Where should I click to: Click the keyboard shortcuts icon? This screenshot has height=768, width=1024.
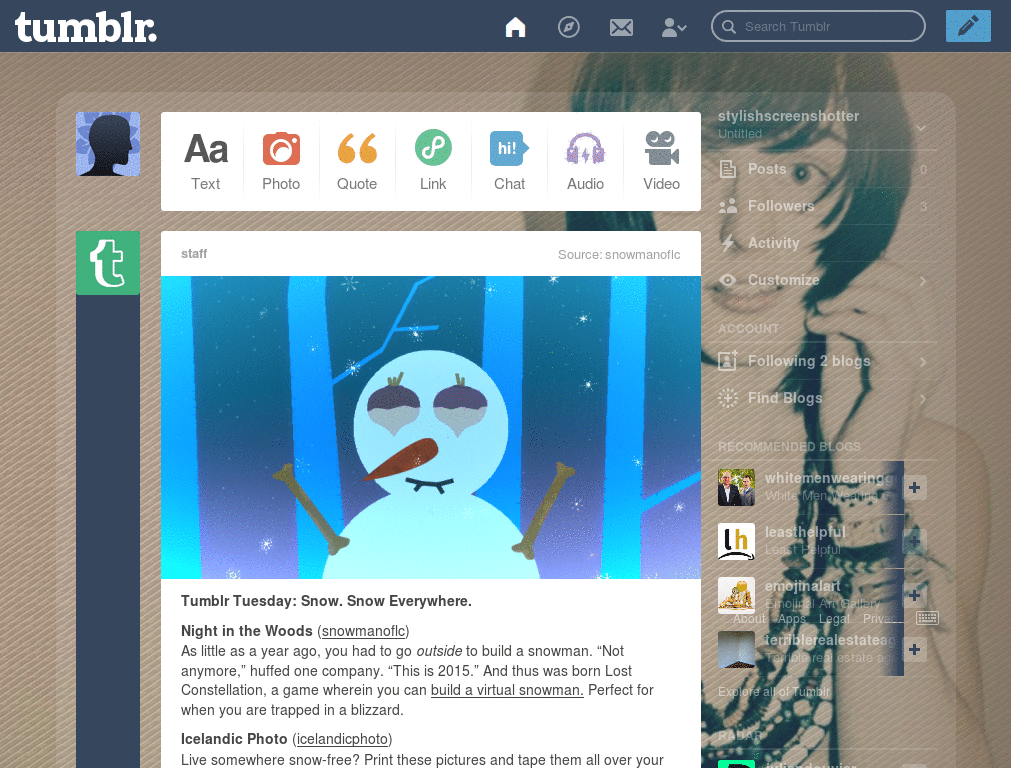[x=927, y=618]
